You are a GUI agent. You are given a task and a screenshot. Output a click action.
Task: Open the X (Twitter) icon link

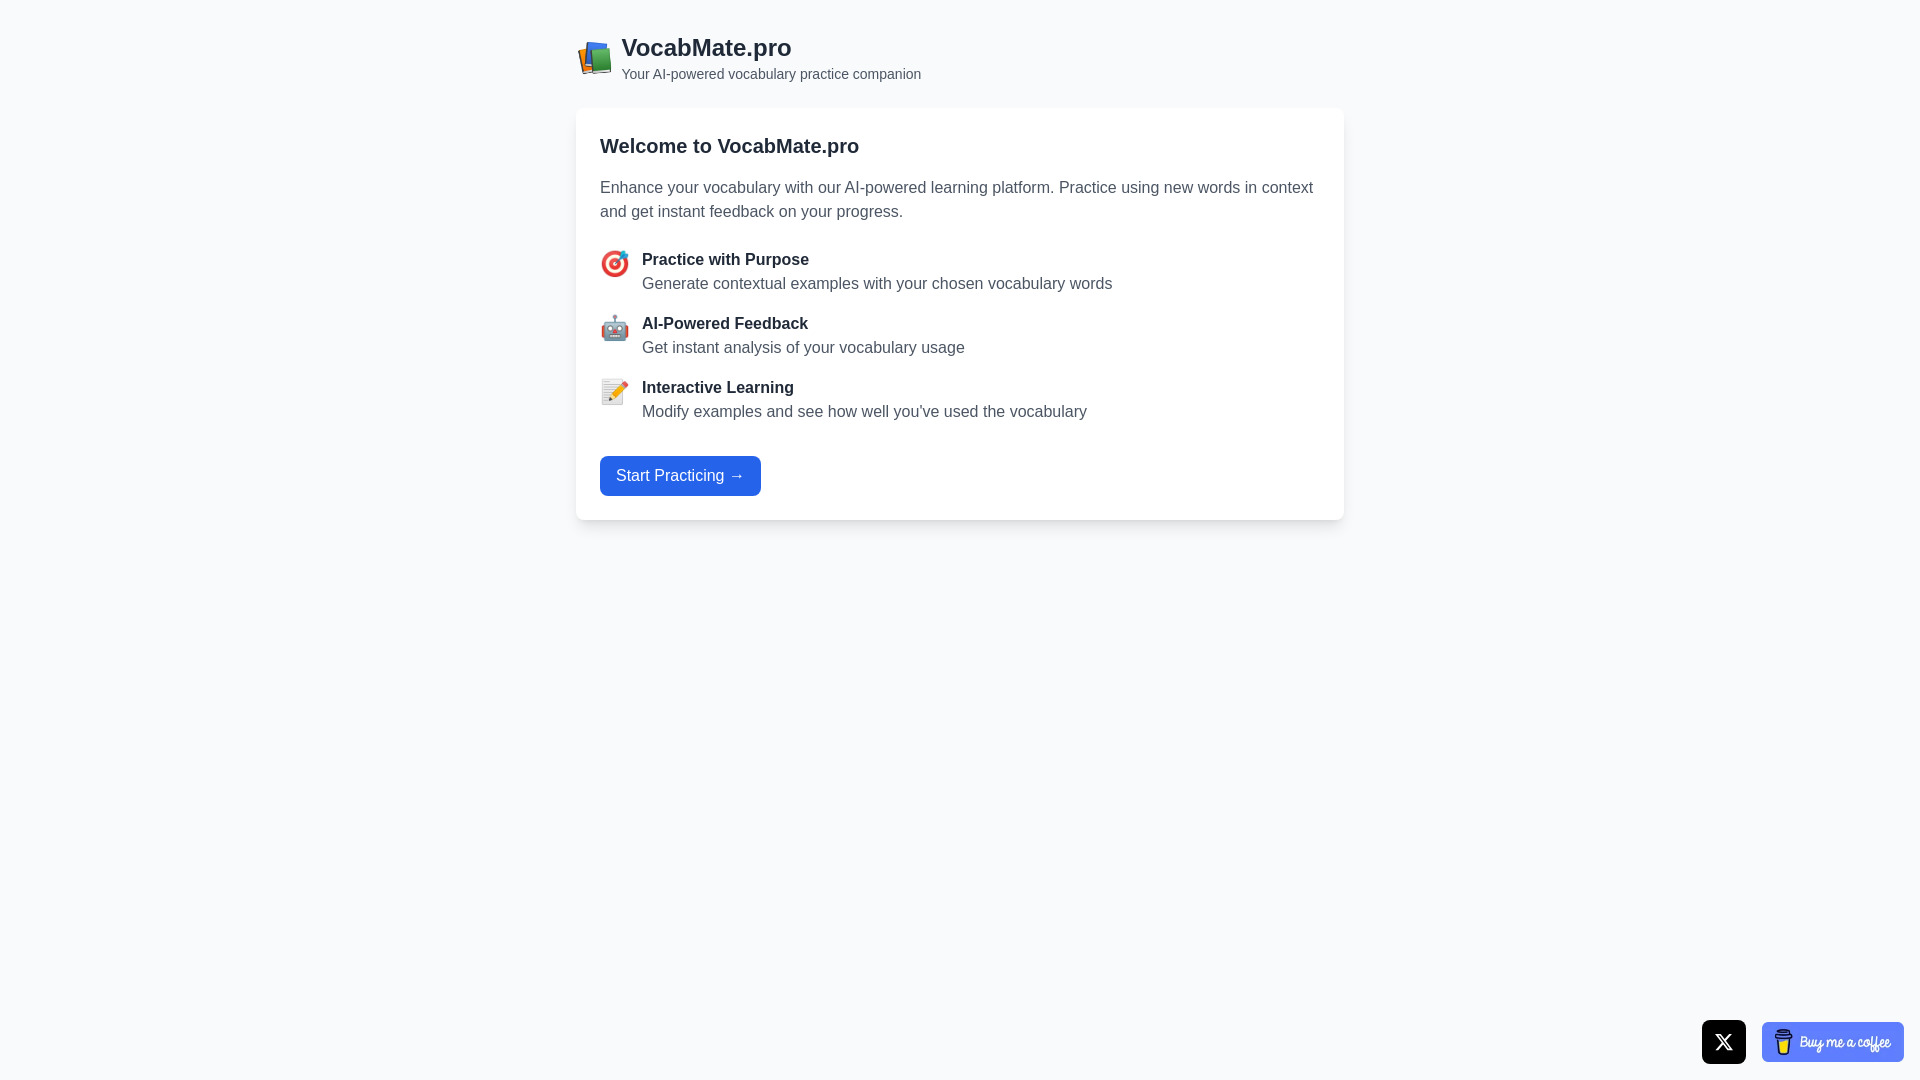coord(1723,1042)
